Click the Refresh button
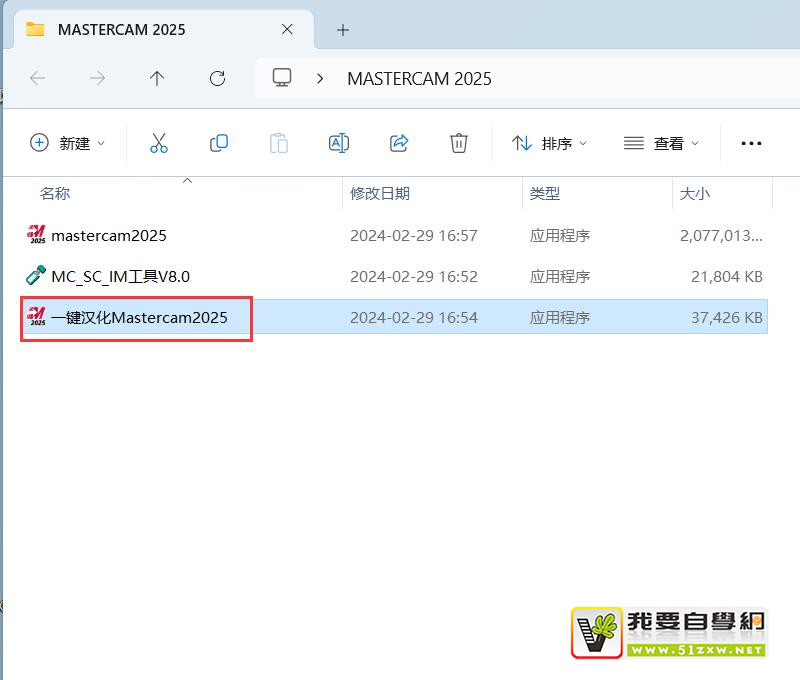The height and width of the screenshot is (680, 800). (x=217, y=78)
